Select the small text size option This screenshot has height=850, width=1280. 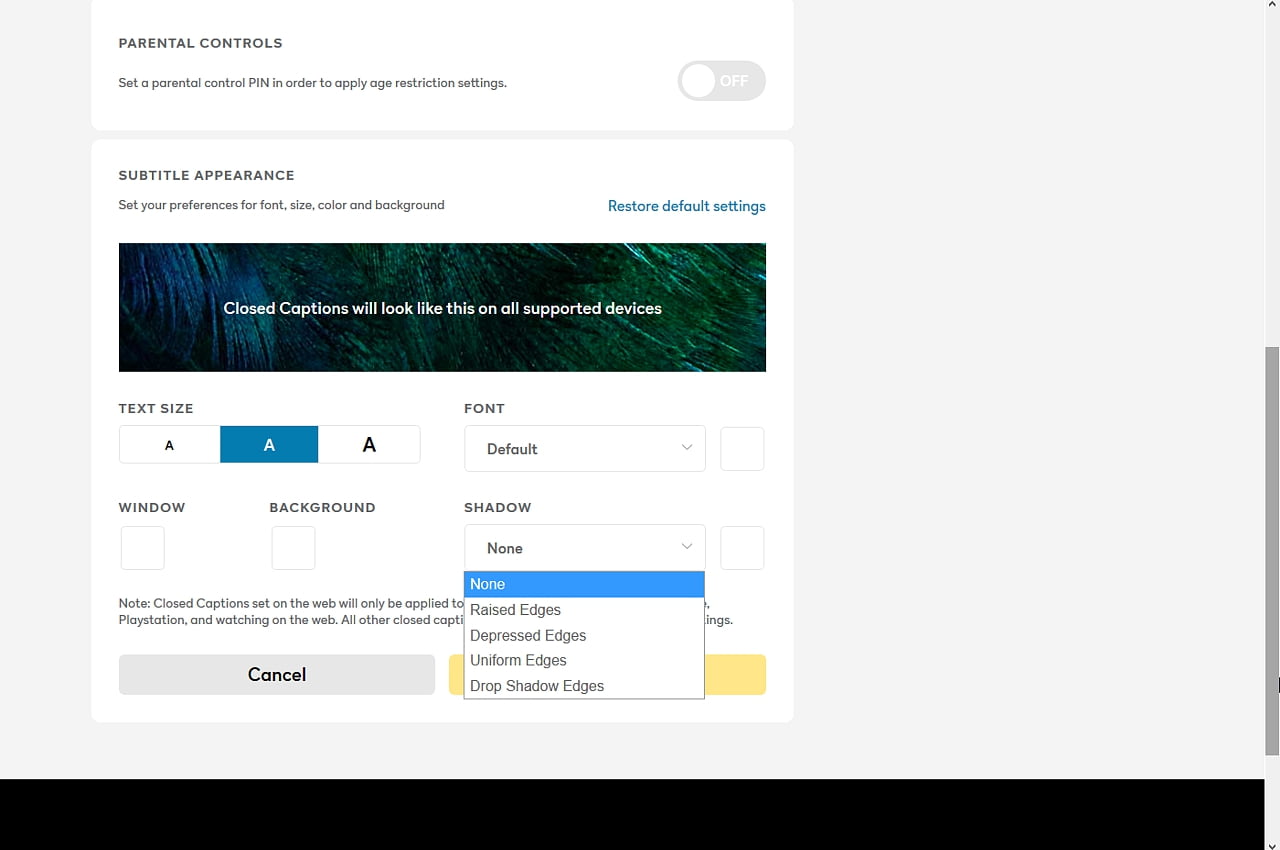pyautogui.click(x=169, y=444)
